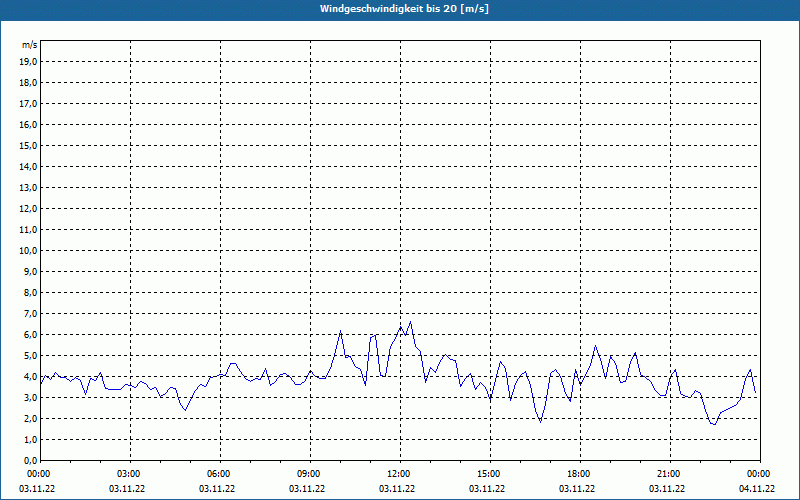Select the "13,0" y-axis label
Viewport: 800px width, 500px height.
pyautogui.click(x=28, y=187)
